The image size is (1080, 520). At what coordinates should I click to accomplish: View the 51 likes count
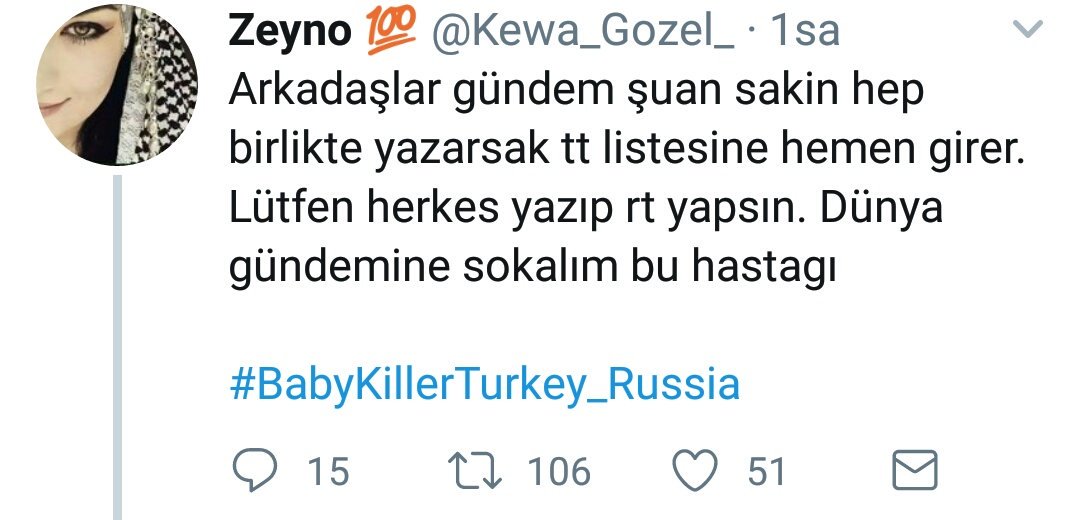[x=767, y=472]
